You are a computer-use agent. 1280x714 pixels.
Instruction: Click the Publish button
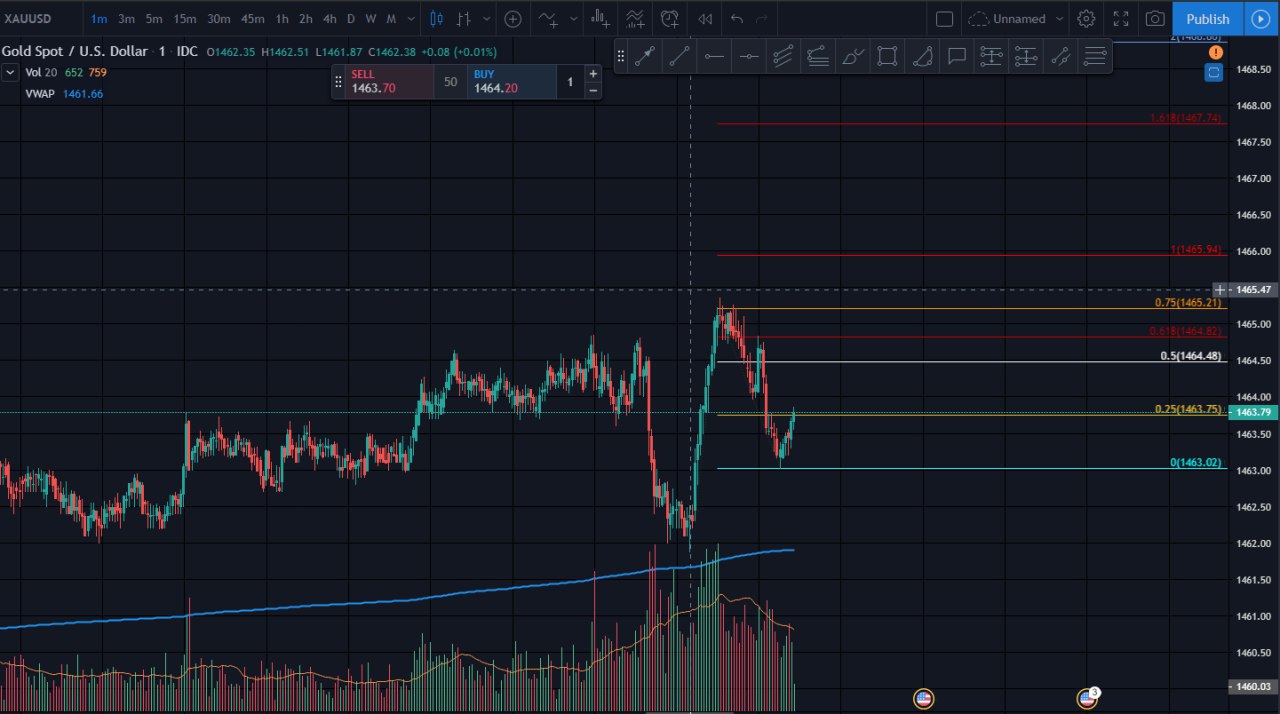tap(1208, 19)
